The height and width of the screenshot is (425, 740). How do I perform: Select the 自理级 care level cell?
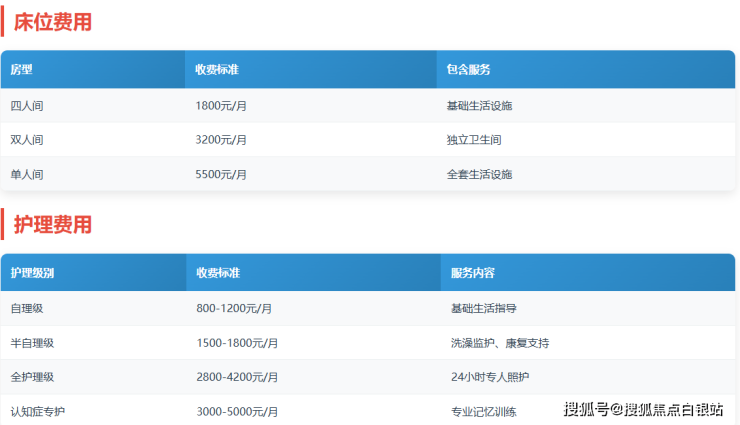tap(27, 308)
